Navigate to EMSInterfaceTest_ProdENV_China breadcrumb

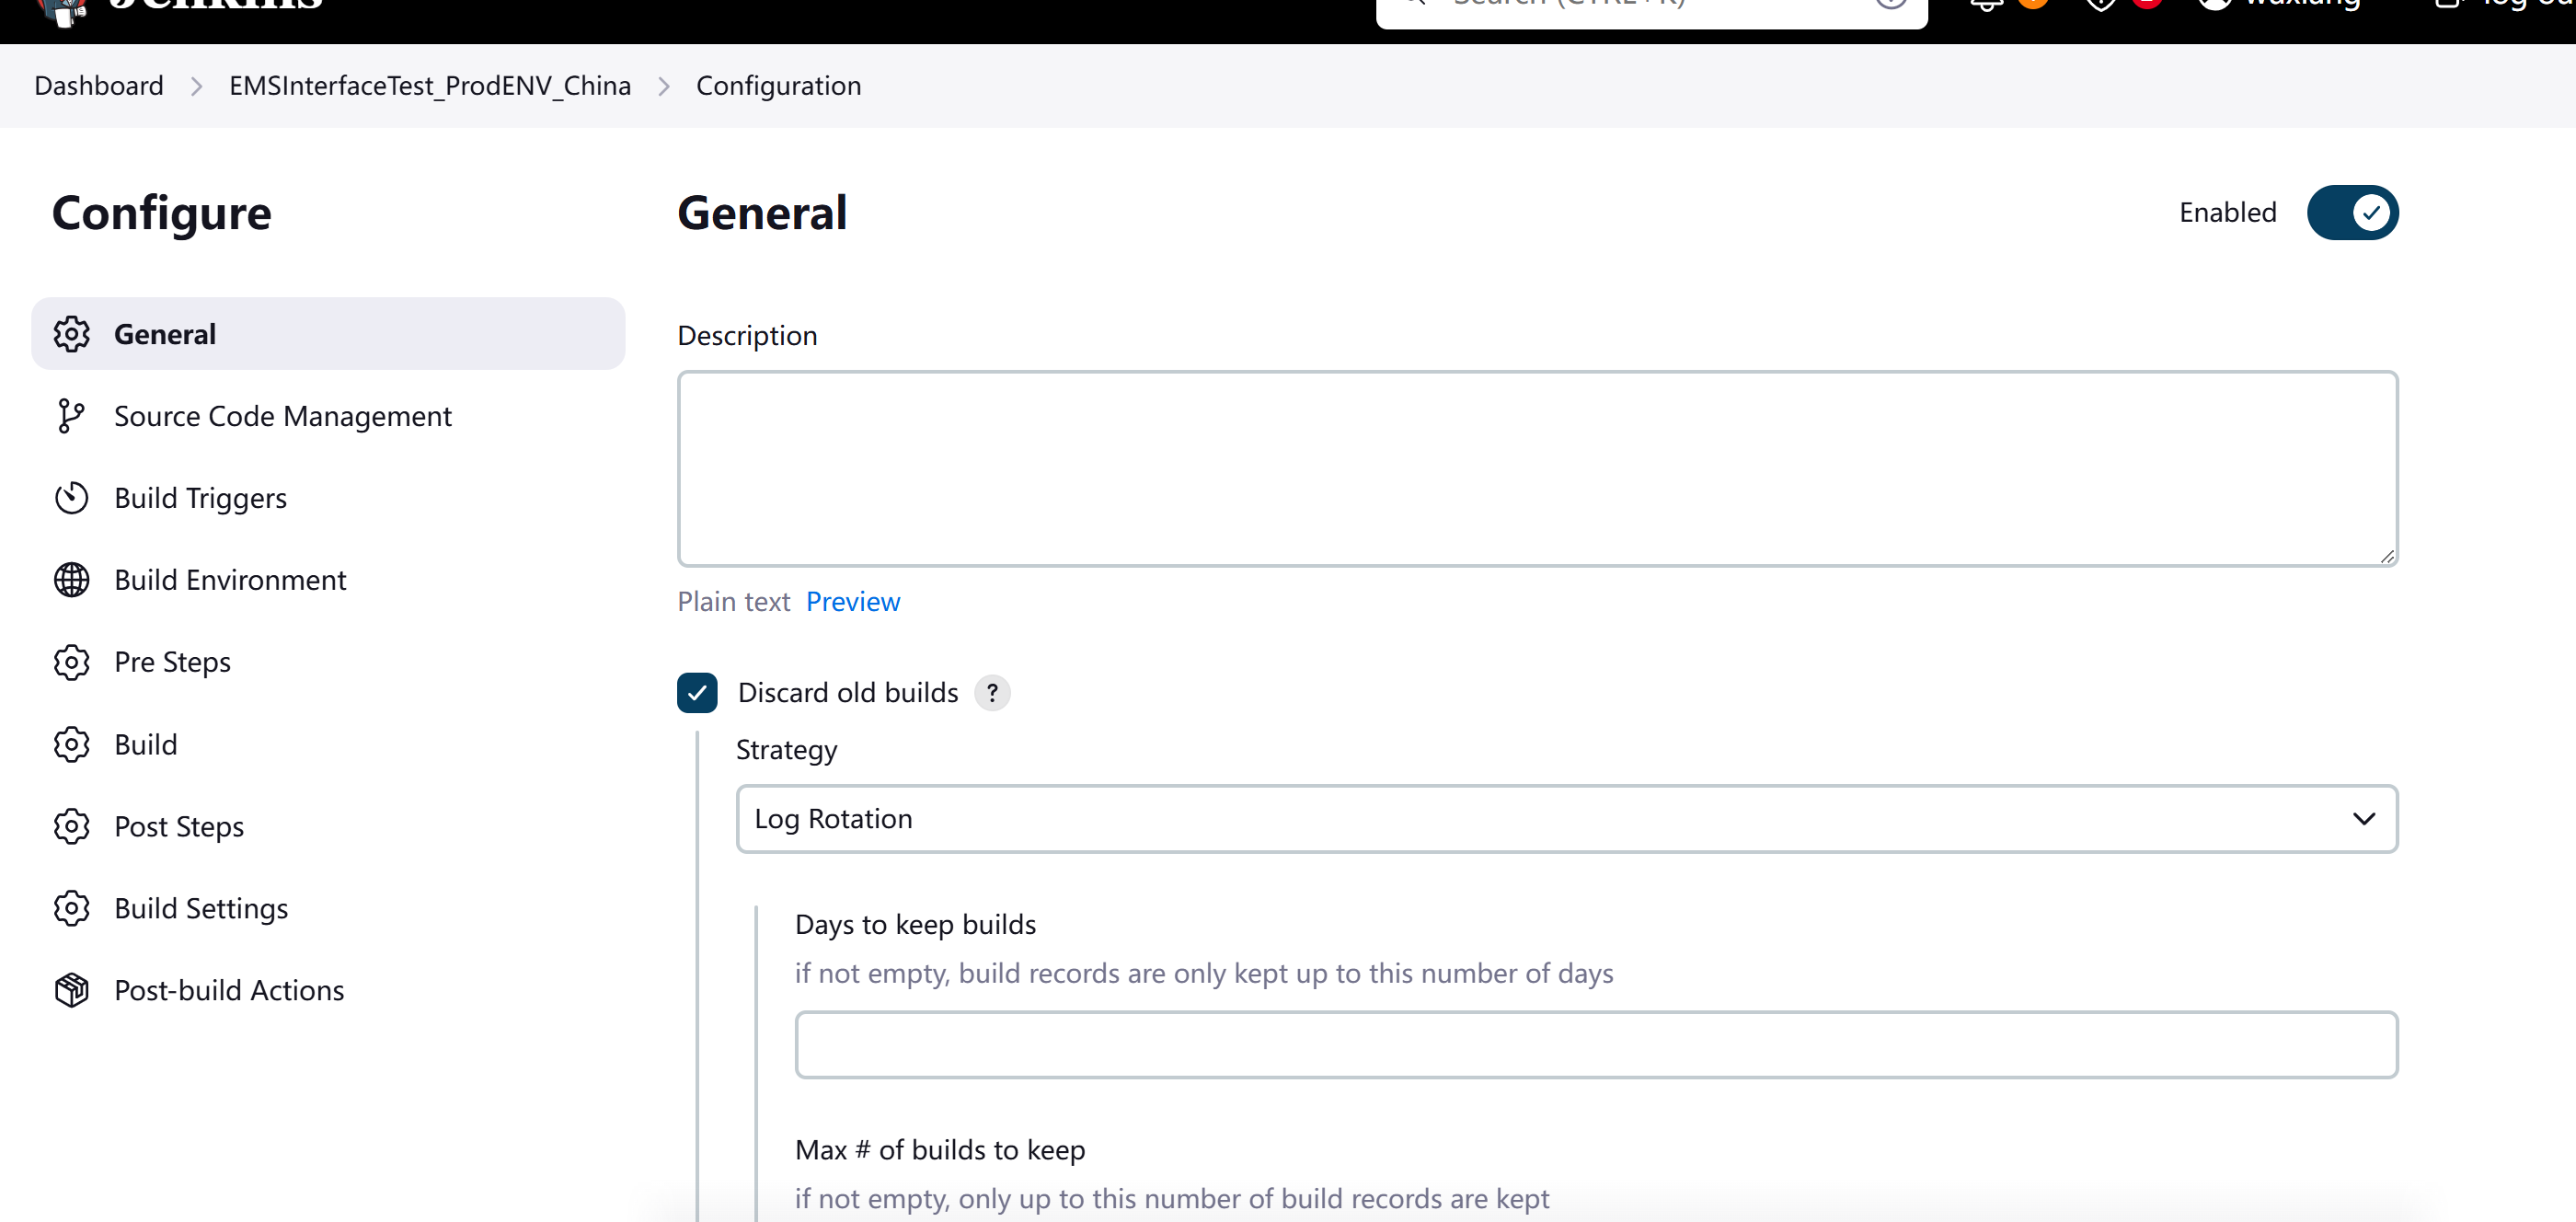[430, 86]
